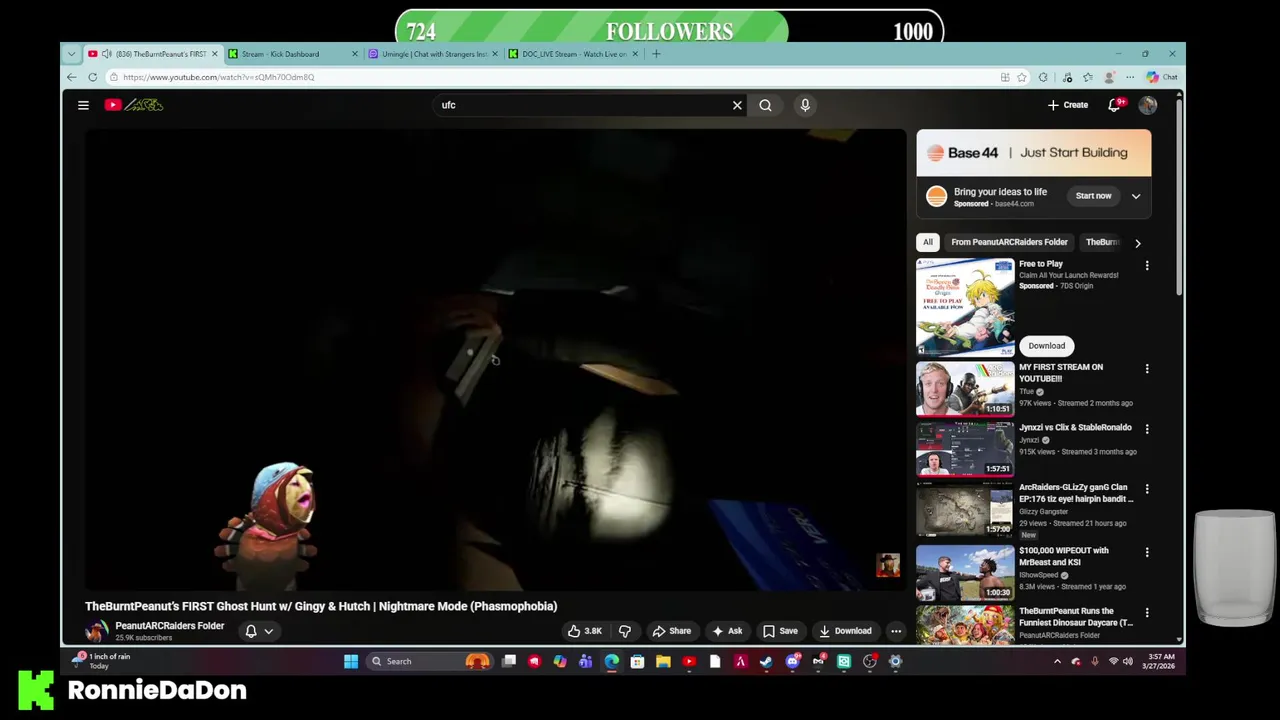
Task: Go to YouTube home via logo
Action: click(133, 105)
